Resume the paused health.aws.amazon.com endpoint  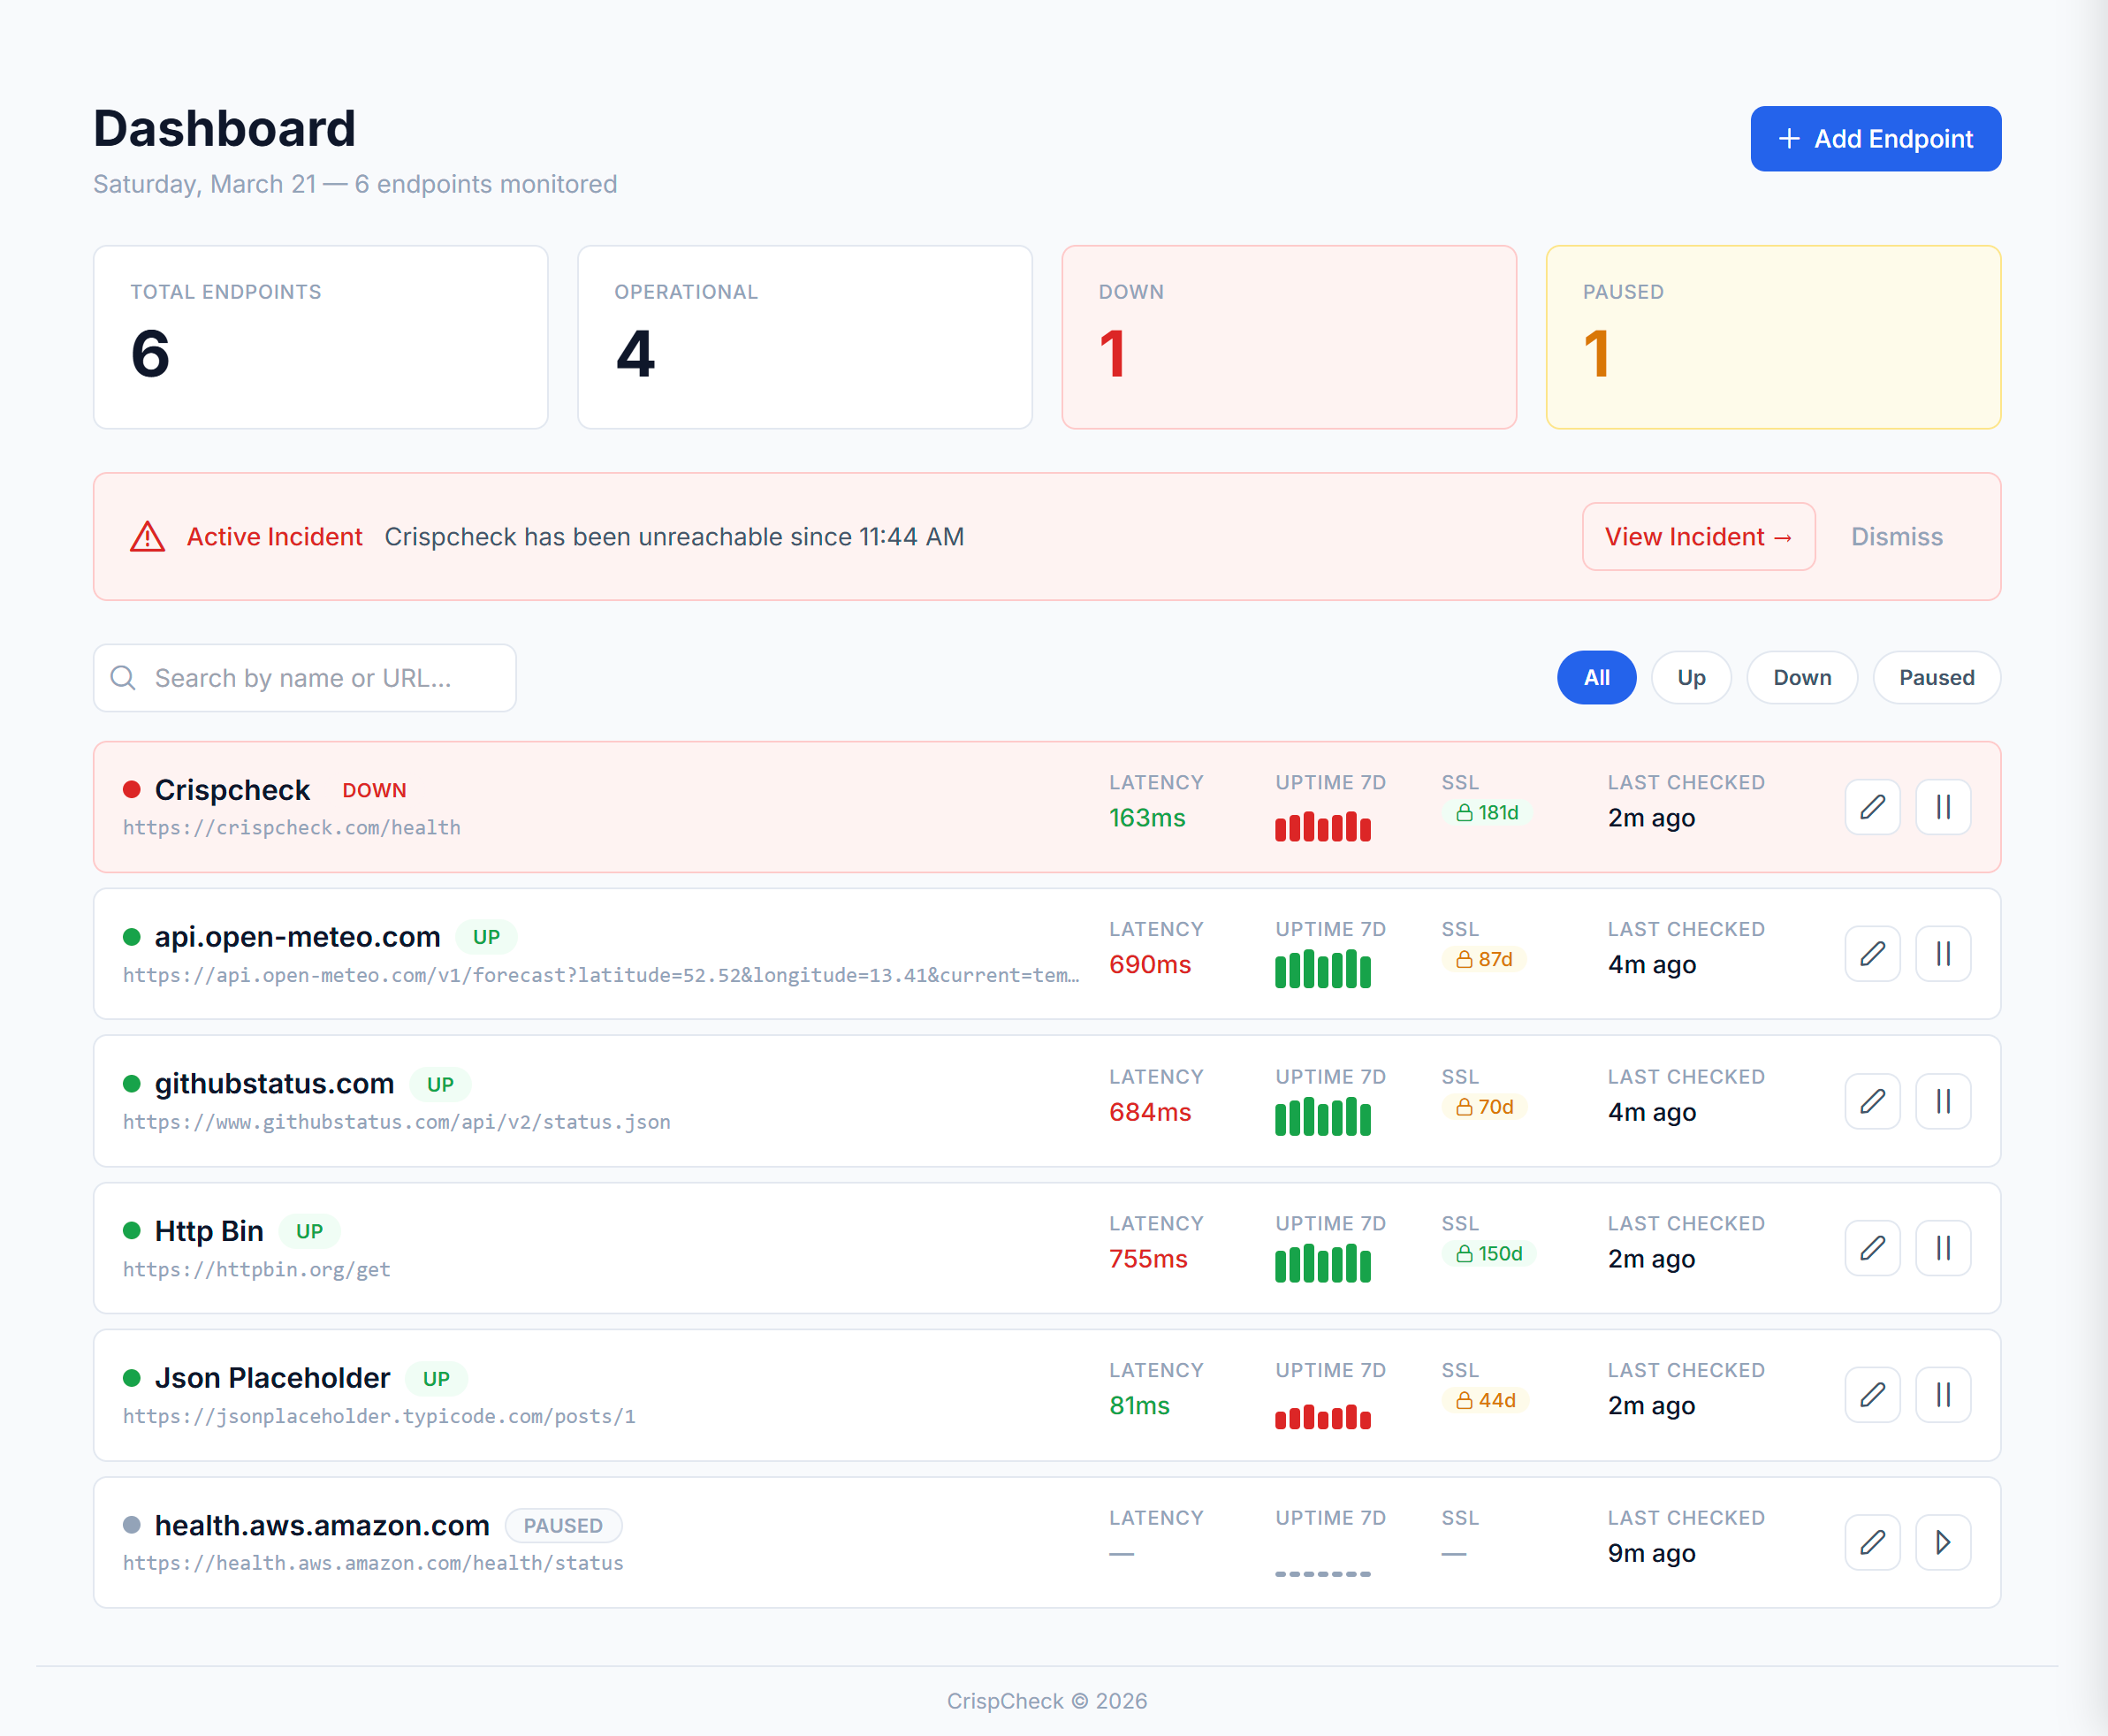1942,1542
